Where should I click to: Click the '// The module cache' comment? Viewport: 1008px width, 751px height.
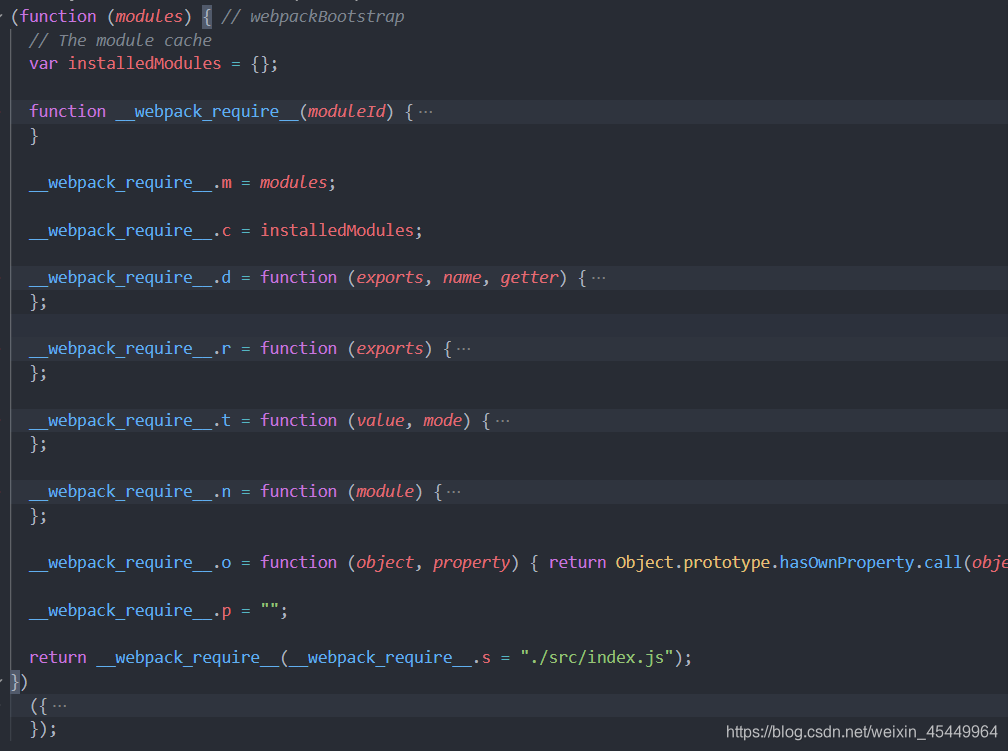[120, 41]
